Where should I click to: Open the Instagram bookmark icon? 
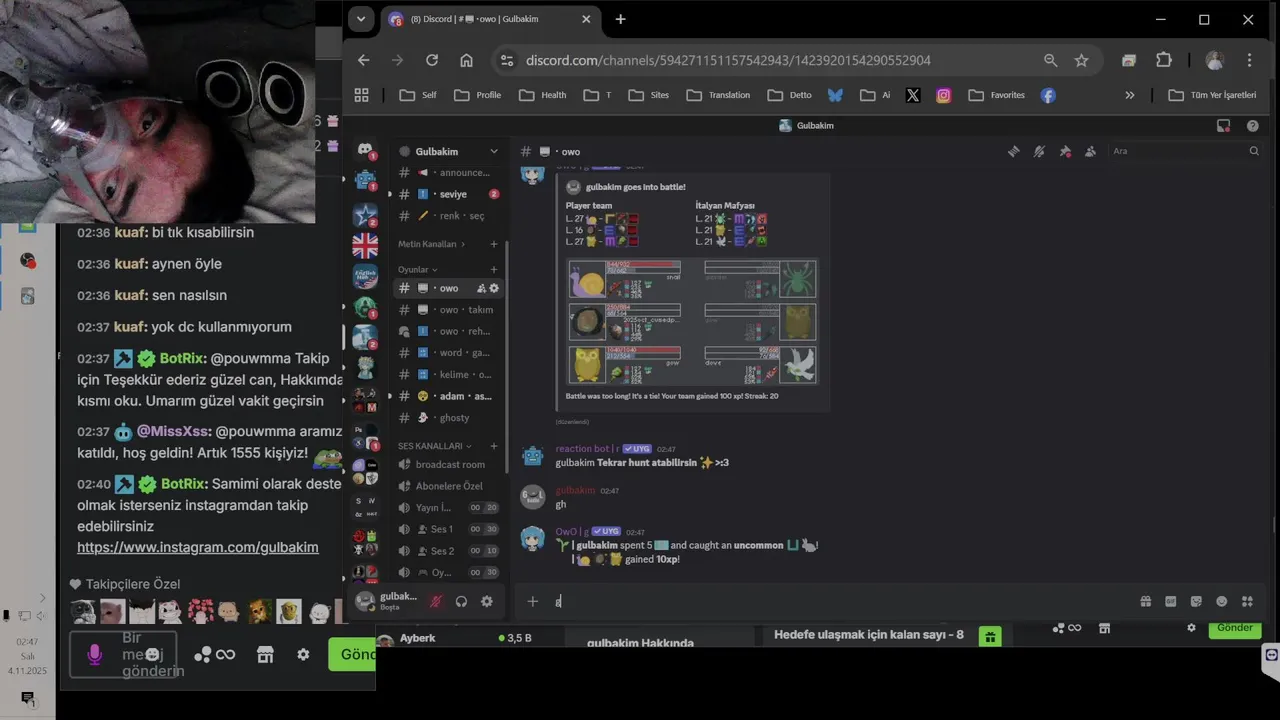coord(943,95)
